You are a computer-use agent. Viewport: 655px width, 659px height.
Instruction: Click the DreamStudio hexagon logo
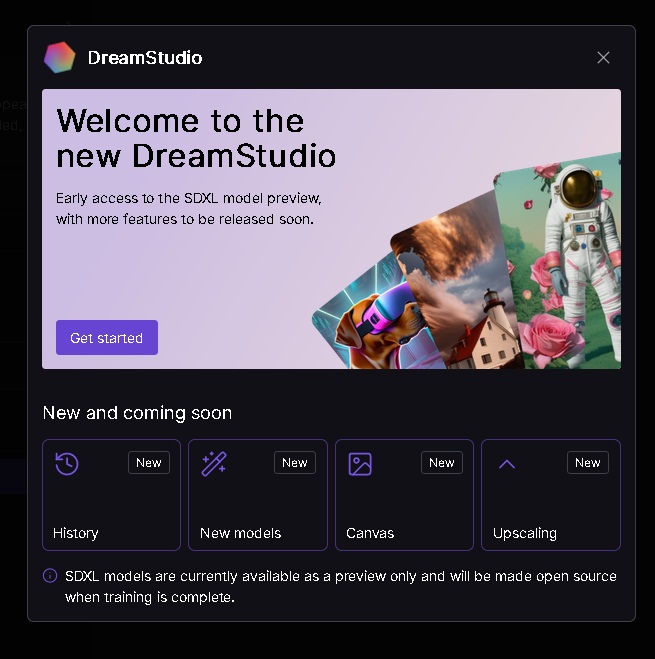(60, 58)
